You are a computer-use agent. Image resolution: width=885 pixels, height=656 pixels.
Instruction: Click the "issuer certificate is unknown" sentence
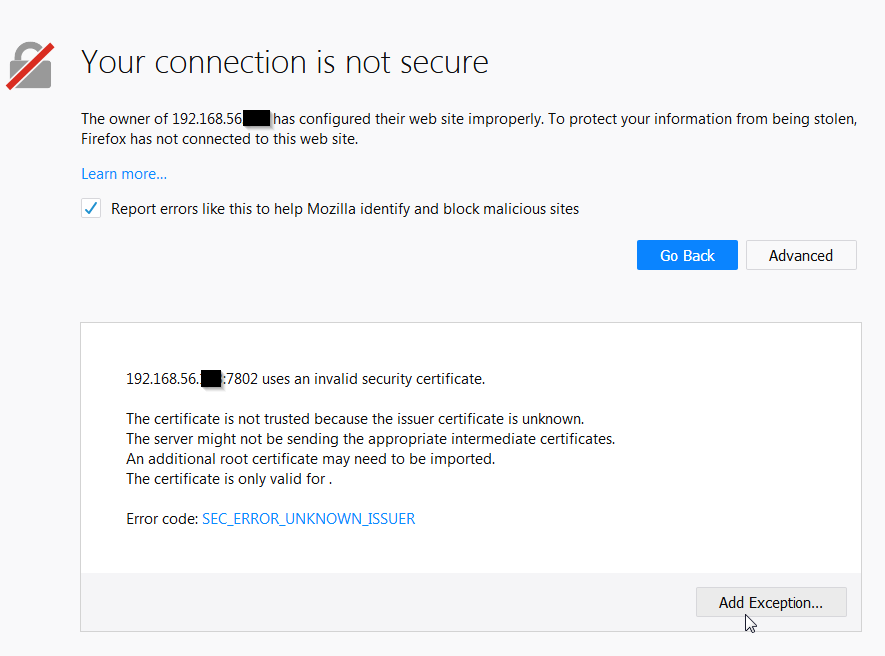[x=355, y=419]
